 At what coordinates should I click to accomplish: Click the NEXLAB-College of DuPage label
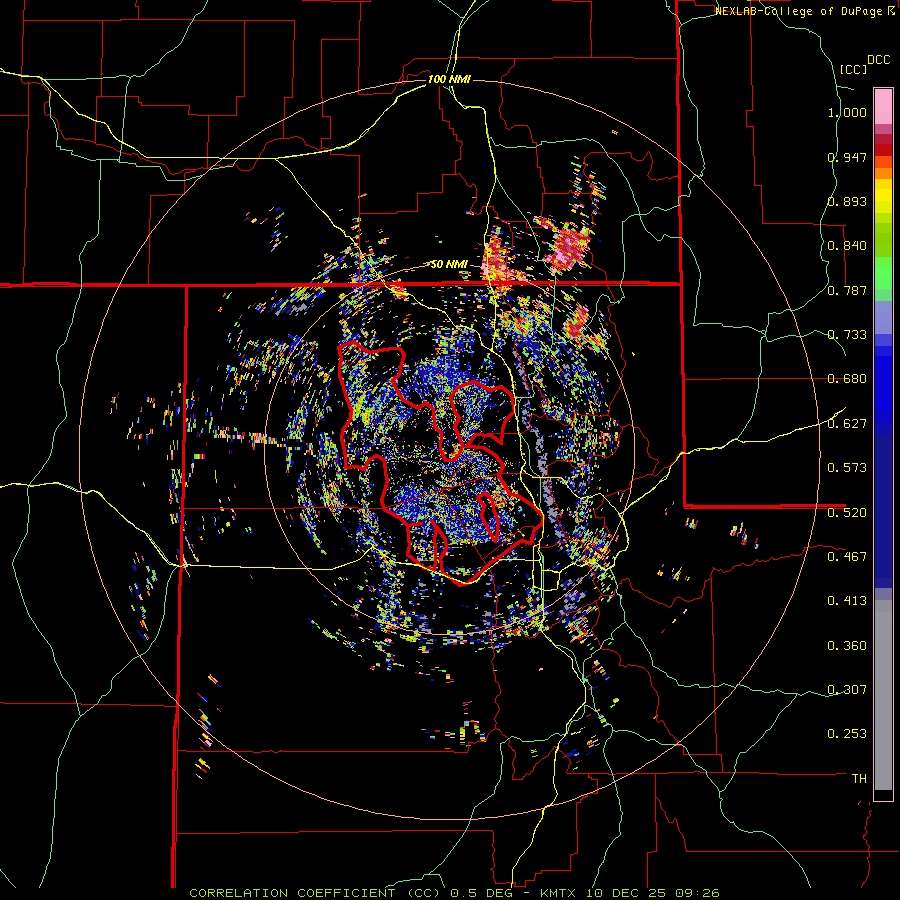[x=800, y=11]
